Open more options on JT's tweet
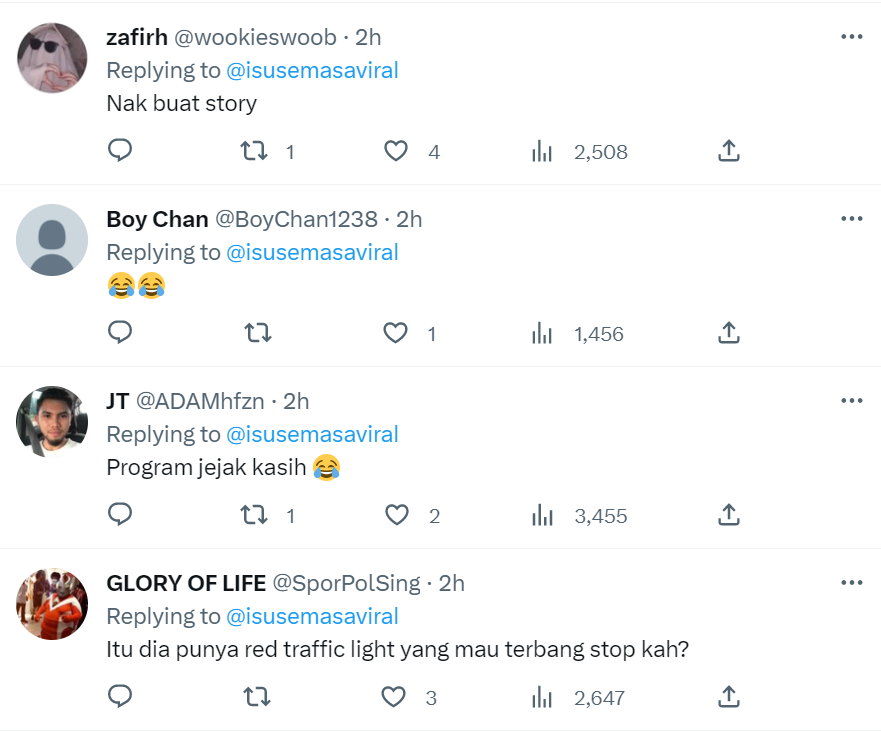The height and width of the screenshot is (731, 881). (851, 401)
